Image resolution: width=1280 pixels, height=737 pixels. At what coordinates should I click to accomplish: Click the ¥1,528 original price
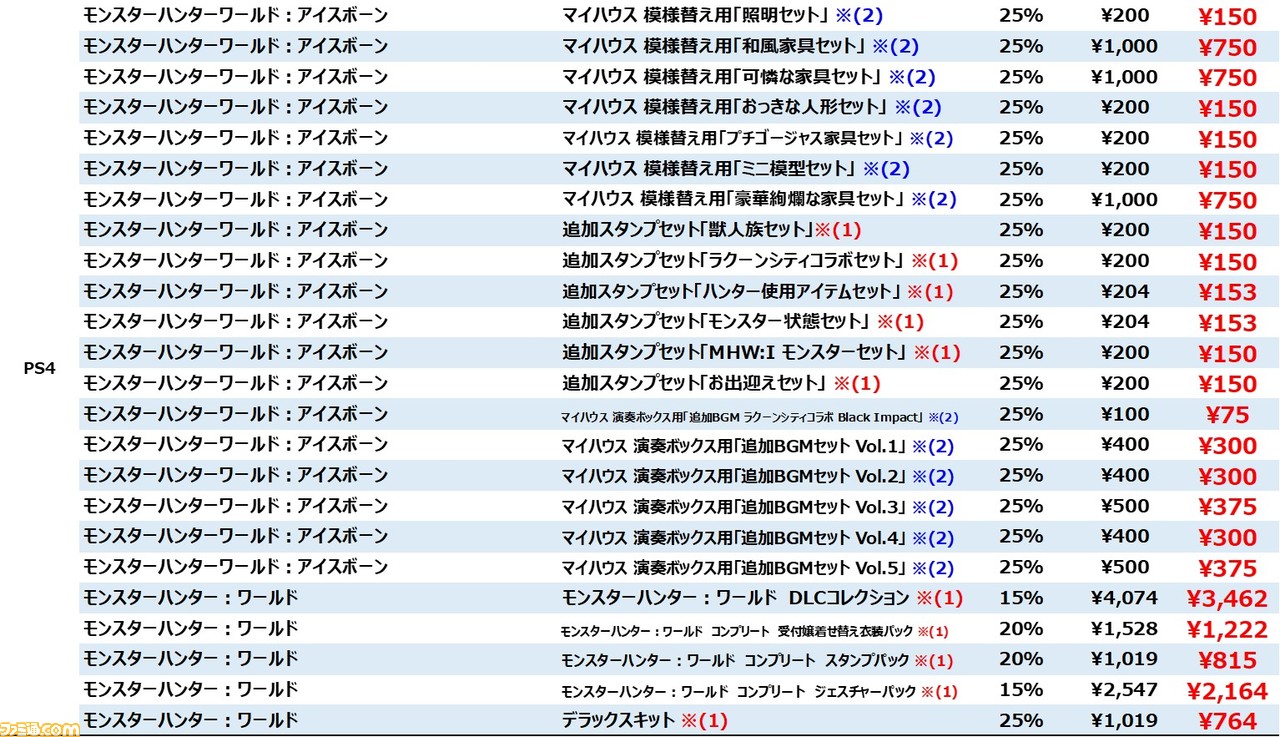click(1125, 628)
